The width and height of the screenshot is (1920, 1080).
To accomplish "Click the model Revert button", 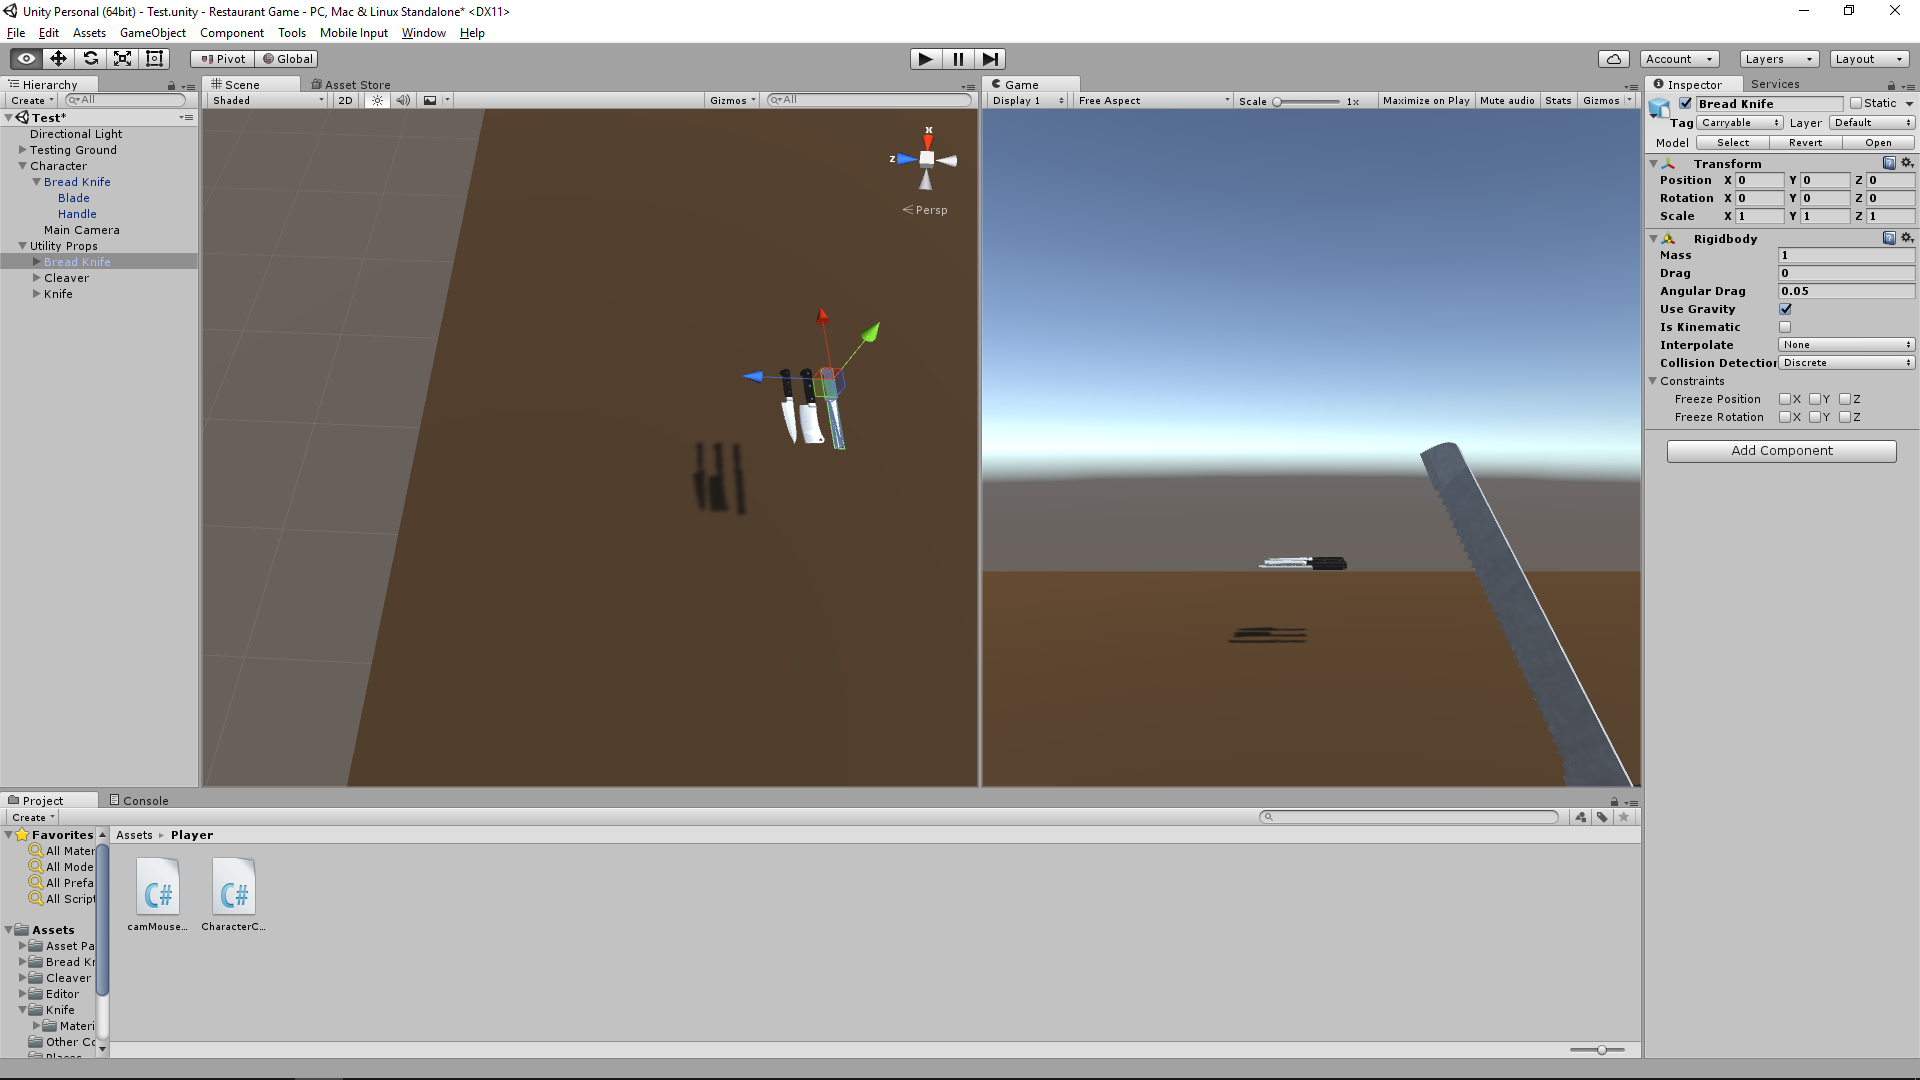I will click(x=1805, y=143).
